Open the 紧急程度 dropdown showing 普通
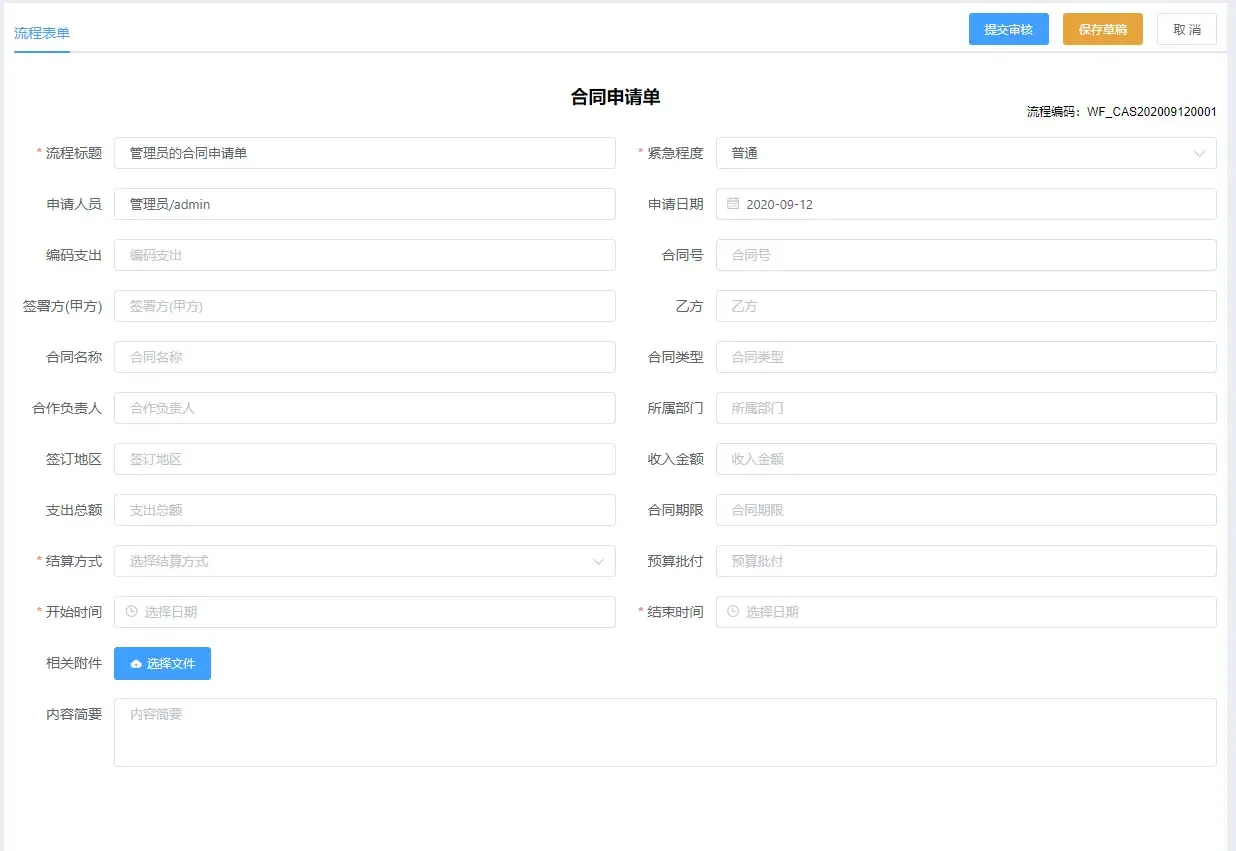Viewport: 1236px width, 851px height. (965, 153)
